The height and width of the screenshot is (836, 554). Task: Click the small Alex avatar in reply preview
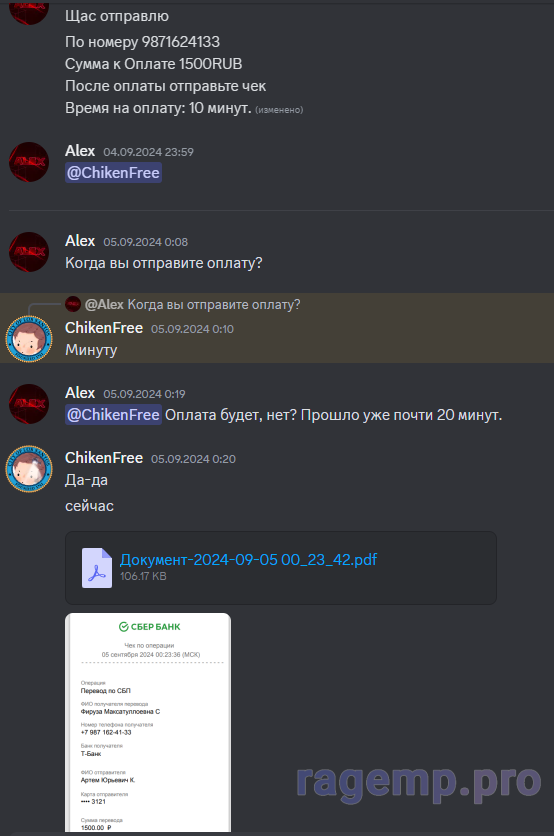coord(73,304)
